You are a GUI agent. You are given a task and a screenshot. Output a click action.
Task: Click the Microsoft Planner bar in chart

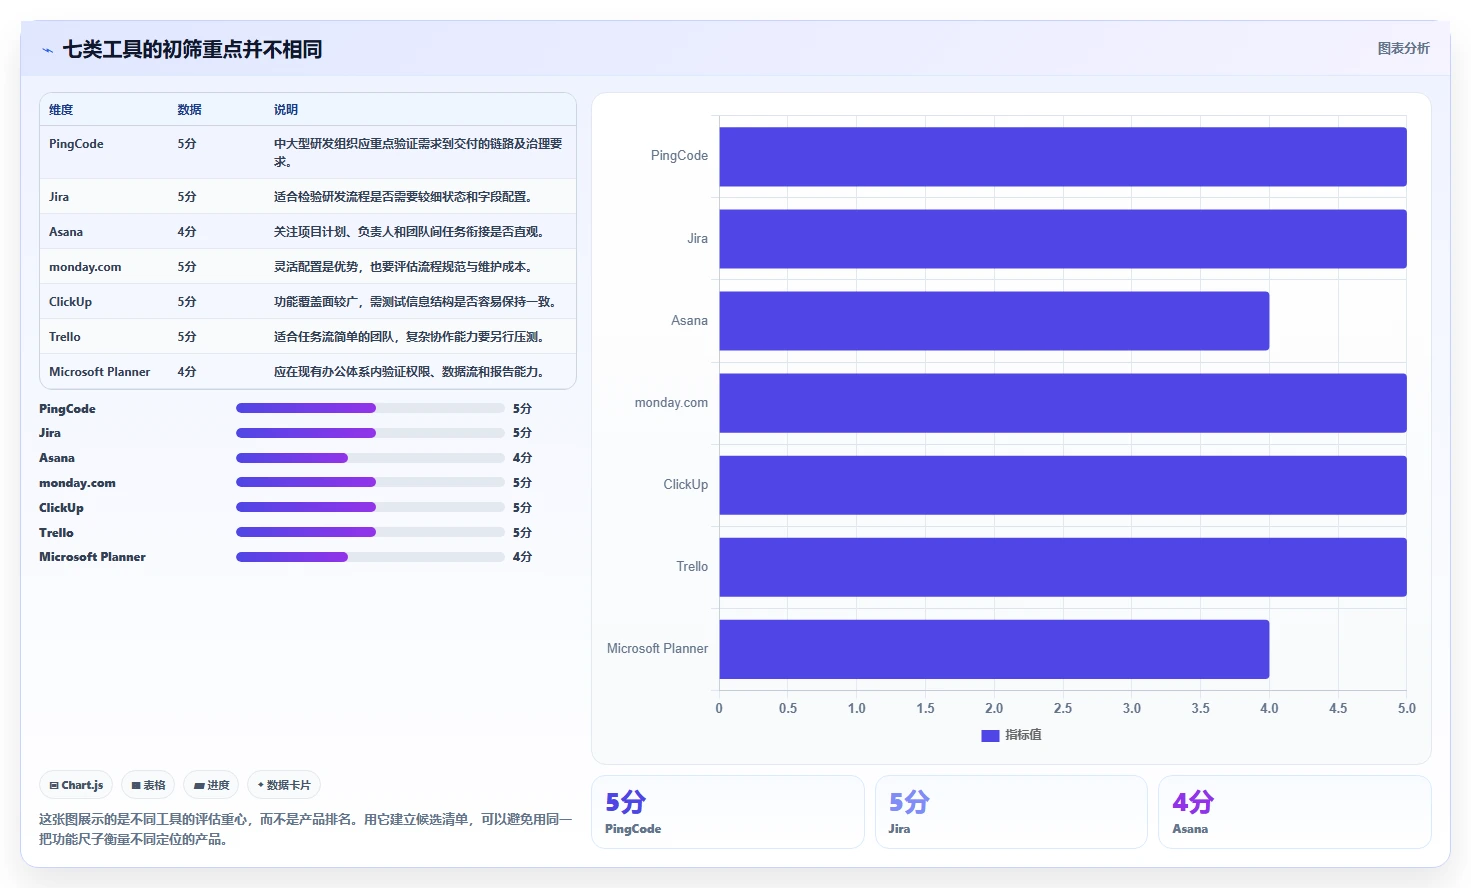[994, 649]
